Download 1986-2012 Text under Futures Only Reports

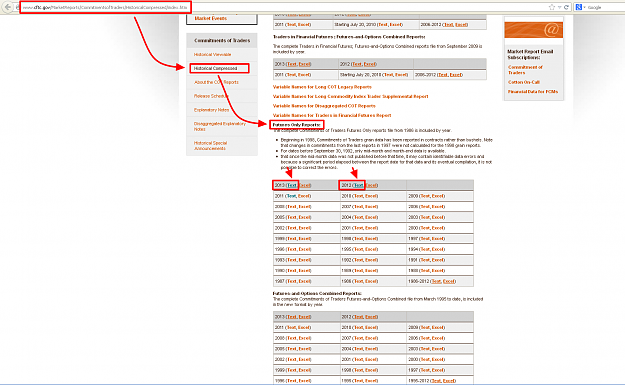click(x=436, y=281)
